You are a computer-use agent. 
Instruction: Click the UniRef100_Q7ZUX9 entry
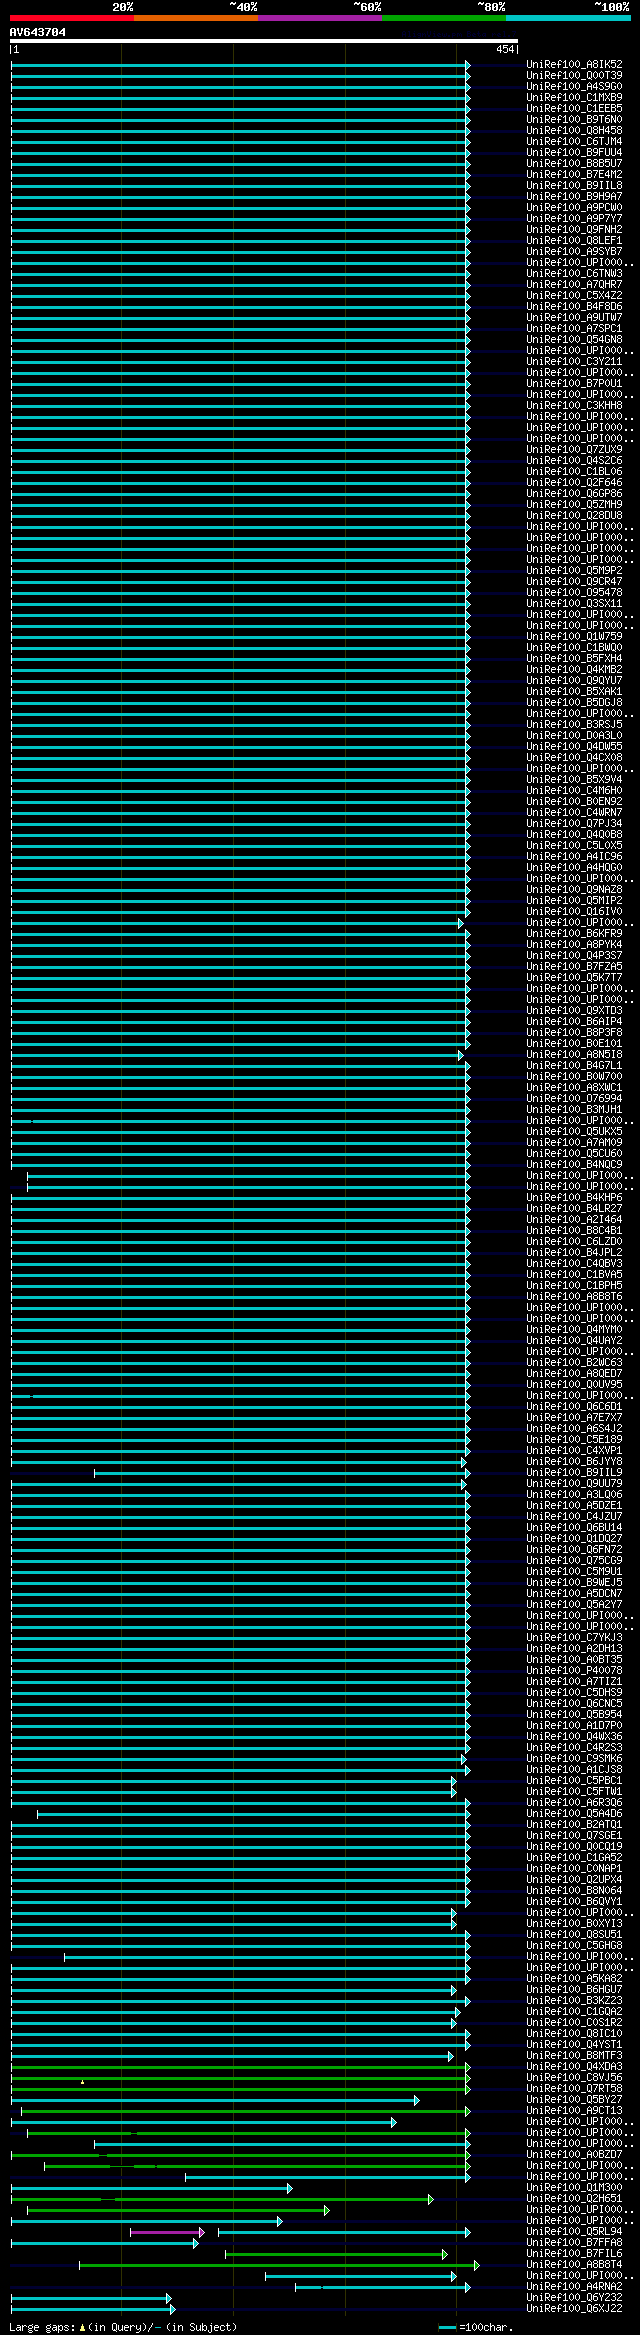pyautogui.click(x=574, y=450)
